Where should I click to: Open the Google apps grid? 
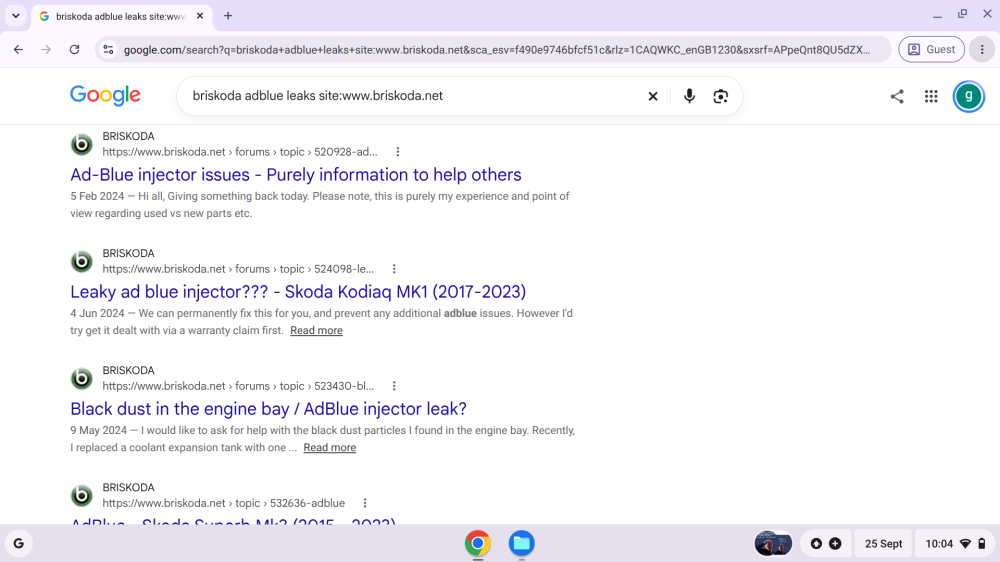(x=931, y=96)
